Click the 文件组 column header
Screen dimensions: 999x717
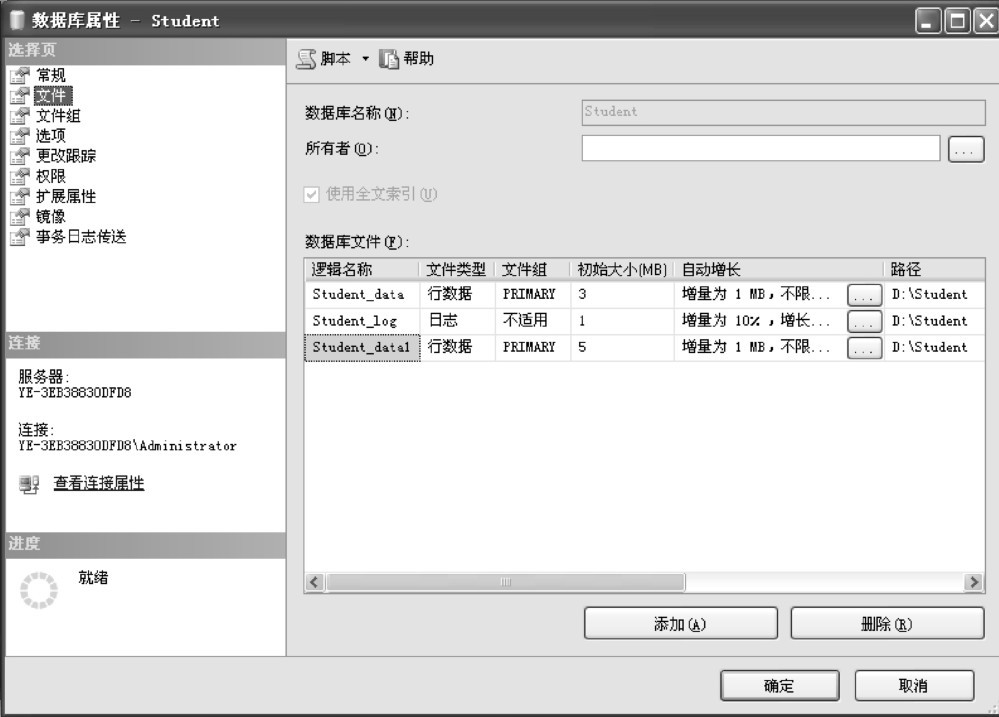pos(533,270)
